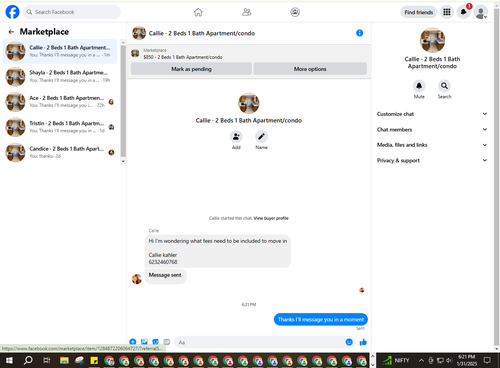Click the blue Thanks message bubble
Screen dimensions: 500x368
pyautogui.click(x=321, y=319)
